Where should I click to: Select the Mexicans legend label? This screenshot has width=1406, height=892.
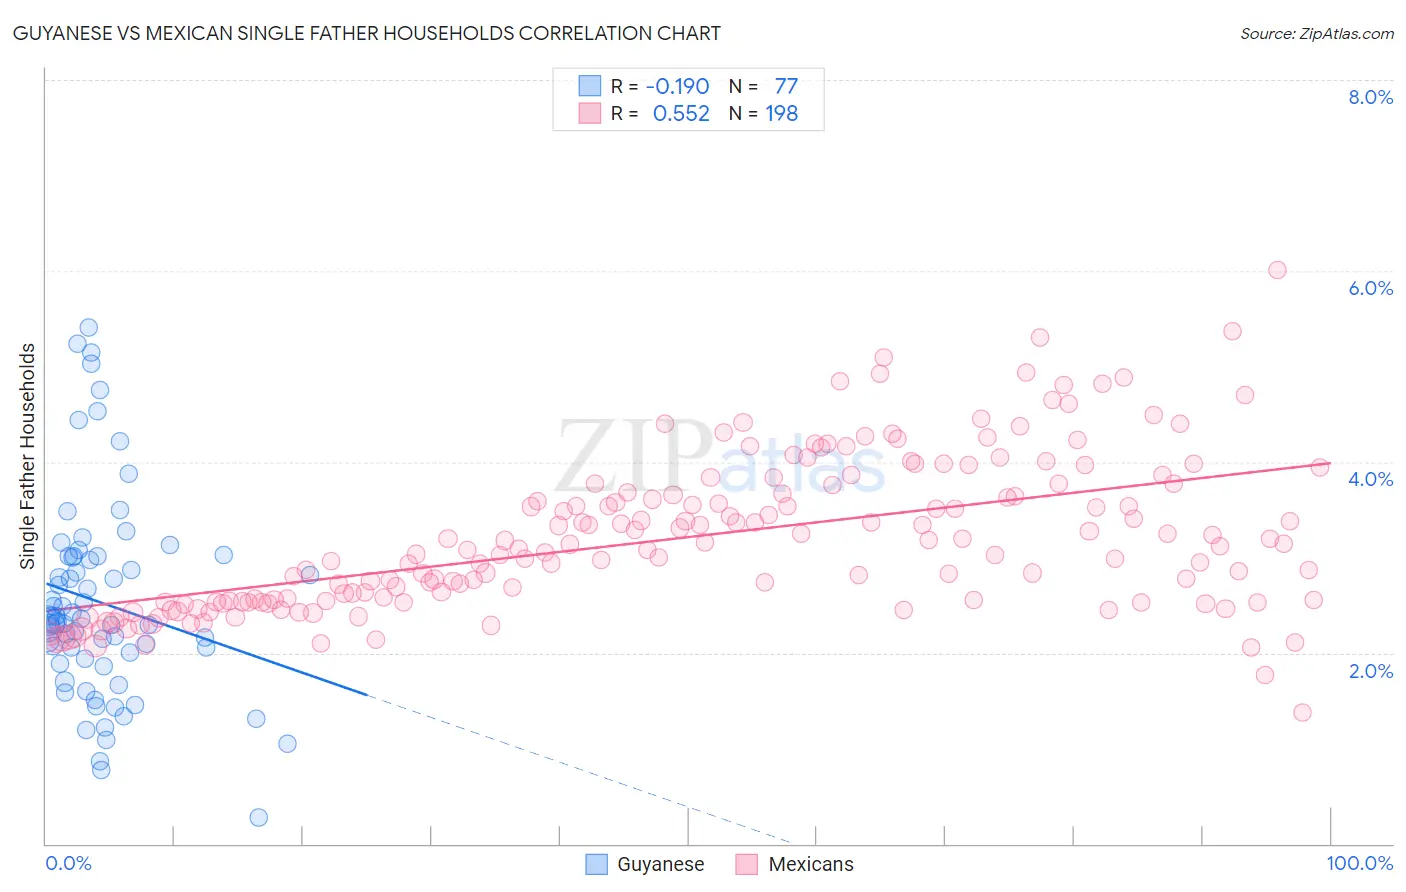(x=811, y=864)
